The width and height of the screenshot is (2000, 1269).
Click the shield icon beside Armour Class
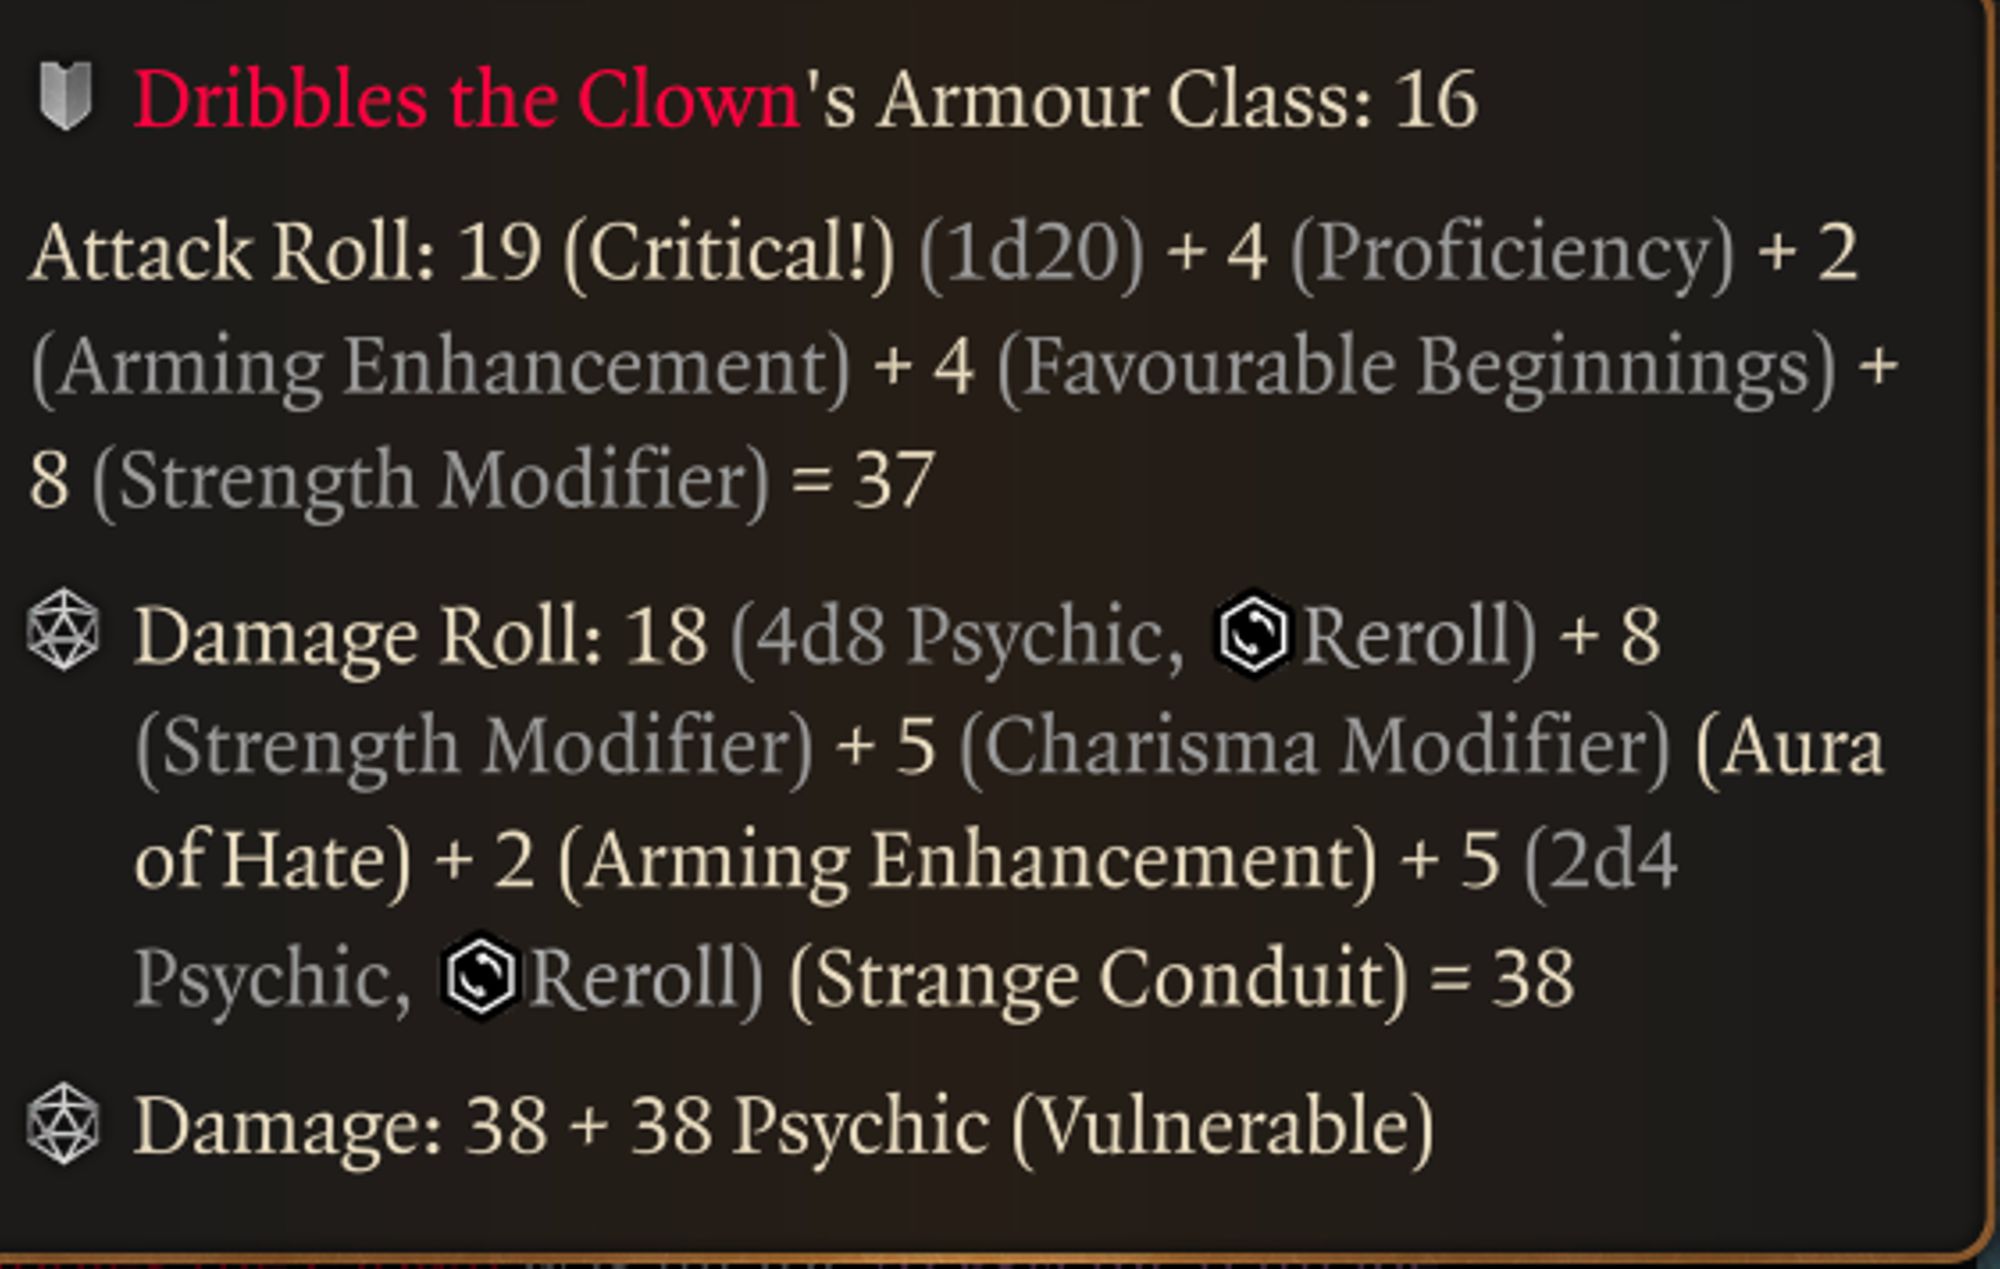click(x=66, y=97)
